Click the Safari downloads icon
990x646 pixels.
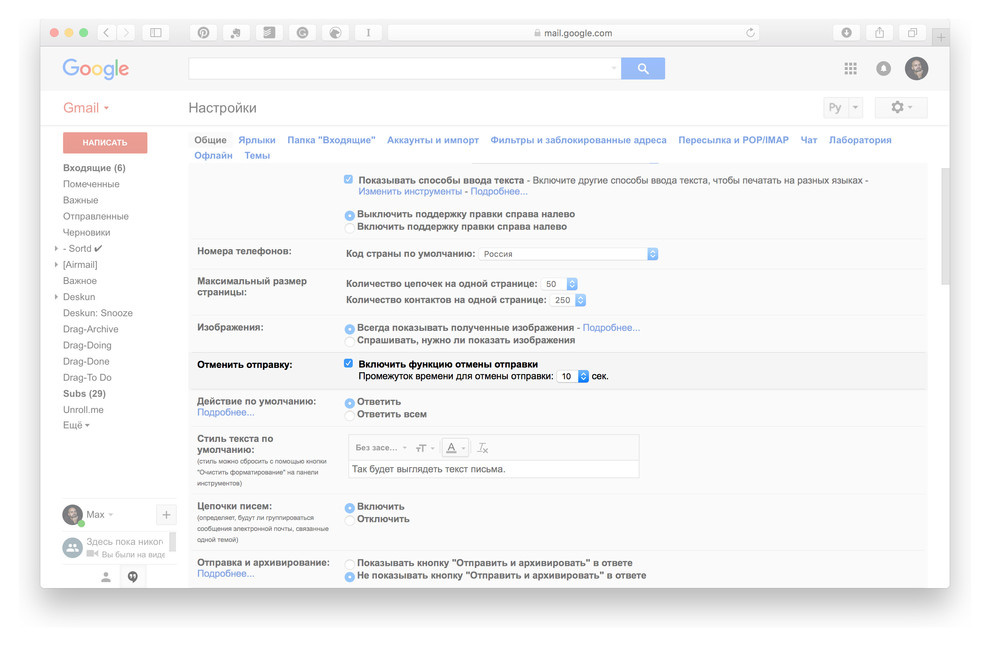[846, 33]
